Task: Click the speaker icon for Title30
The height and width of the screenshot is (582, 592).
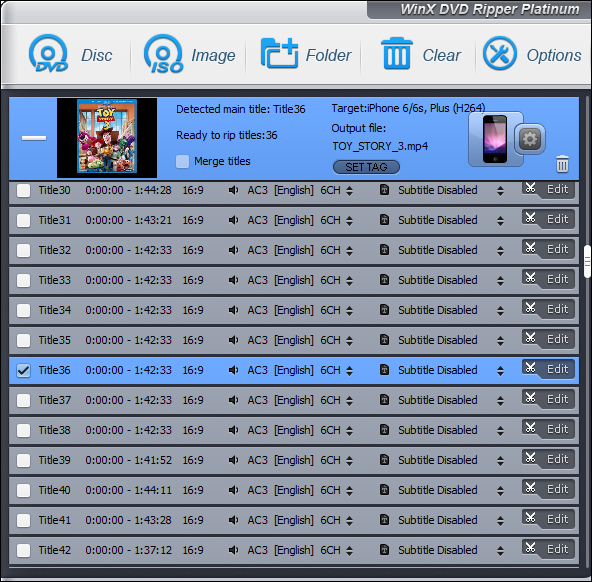Action: coord(233,190)
